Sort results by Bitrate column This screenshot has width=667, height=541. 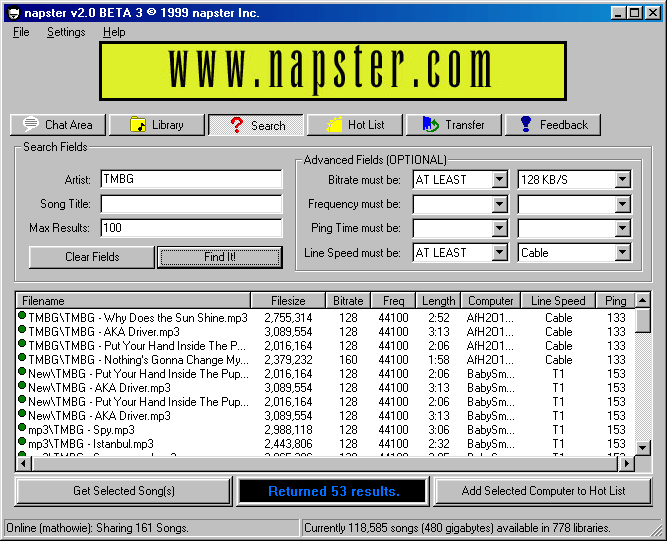pyautogui.click(x=348, y=301)
